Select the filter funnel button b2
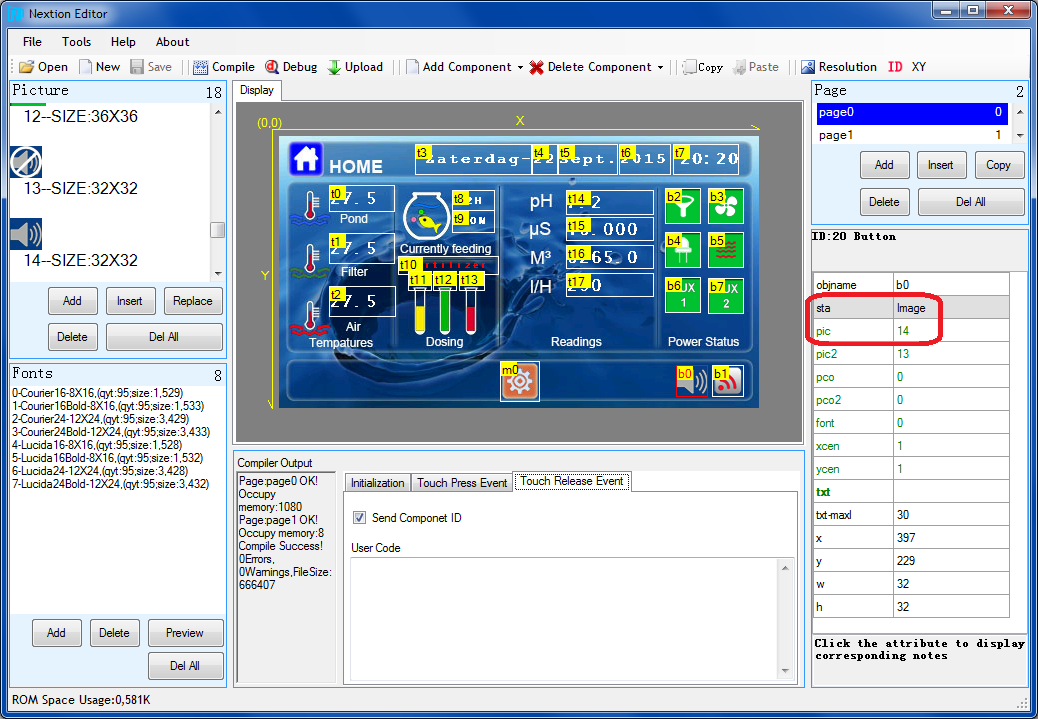Viewport: 1038px width, 719px height. (683, 206)
